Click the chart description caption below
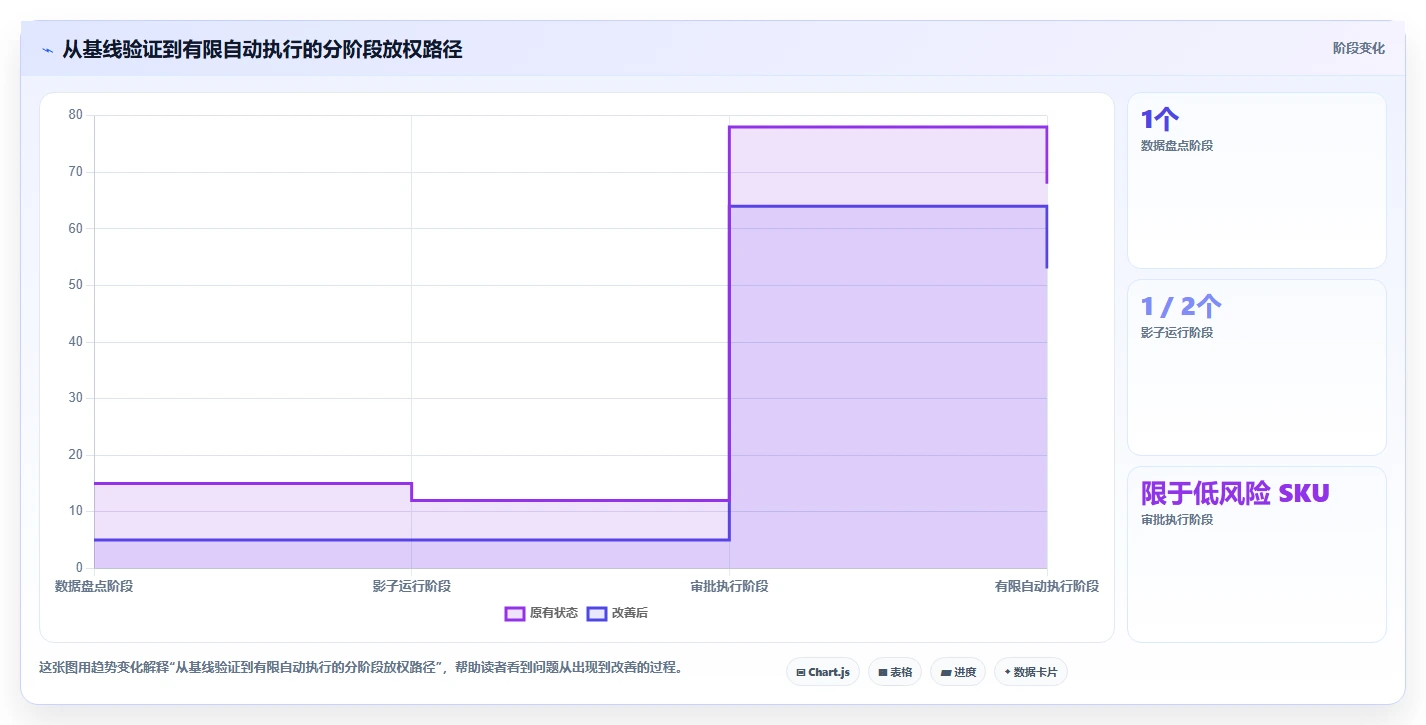This screenshot has width=1426, height=725. [364, 667]
